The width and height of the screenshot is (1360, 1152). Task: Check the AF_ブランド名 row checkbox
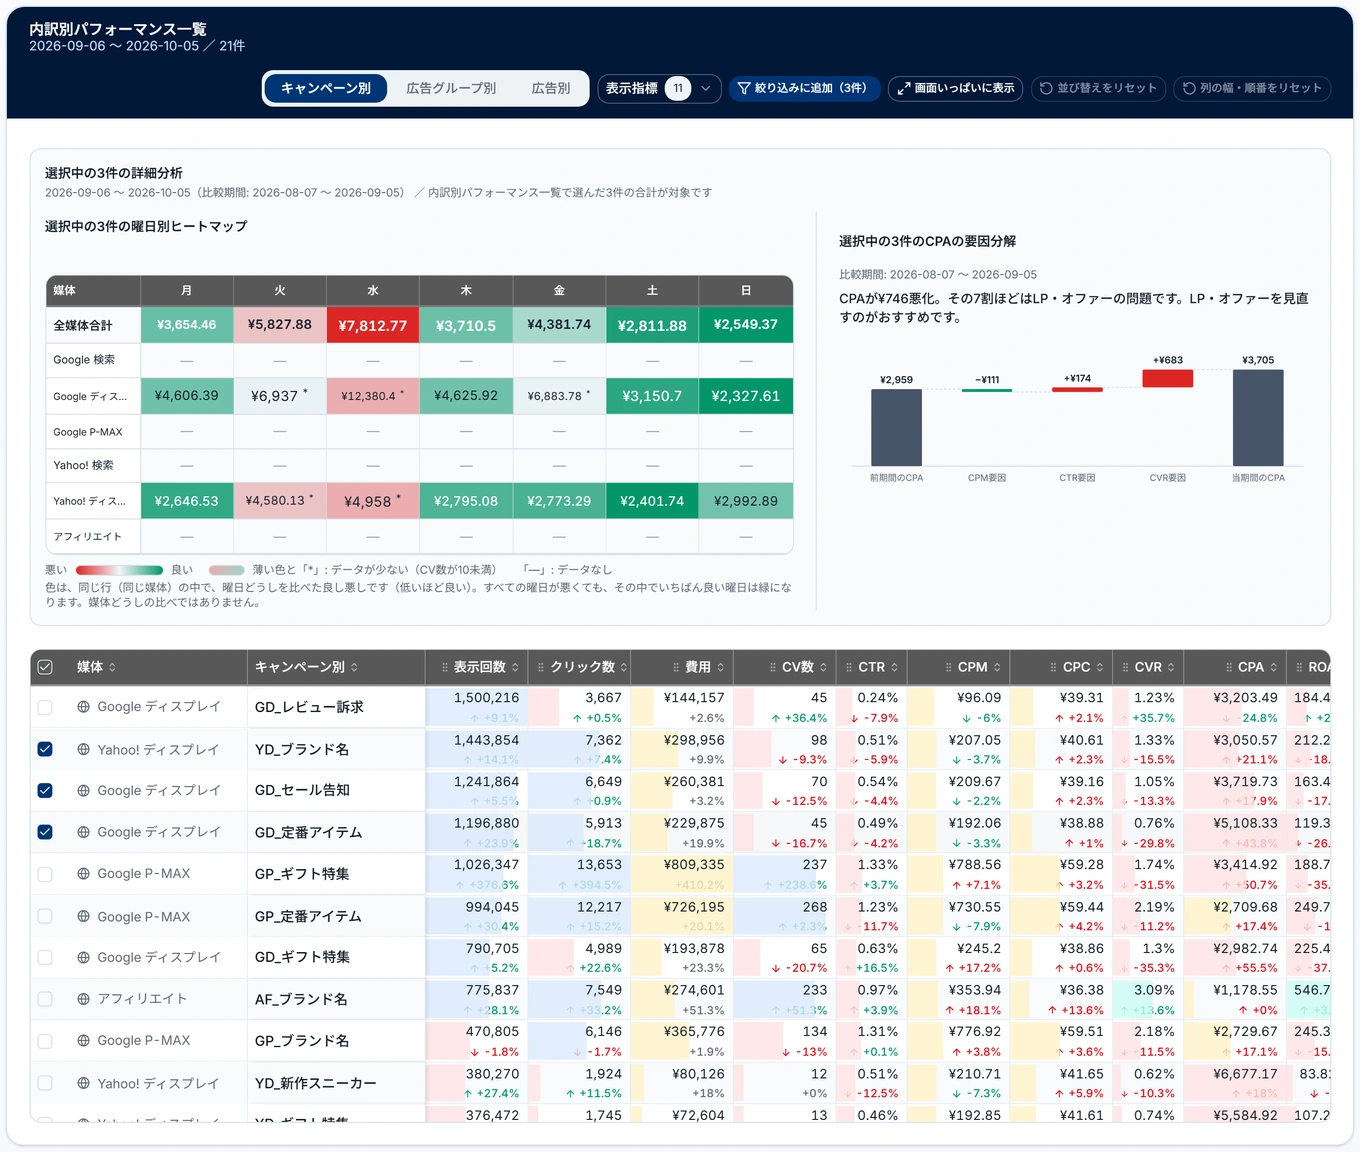(x=45, y=999)
